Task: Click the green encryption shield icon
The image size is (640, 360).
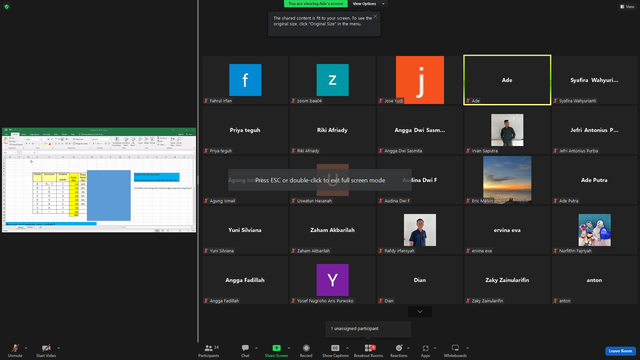Action: (7, 7)
